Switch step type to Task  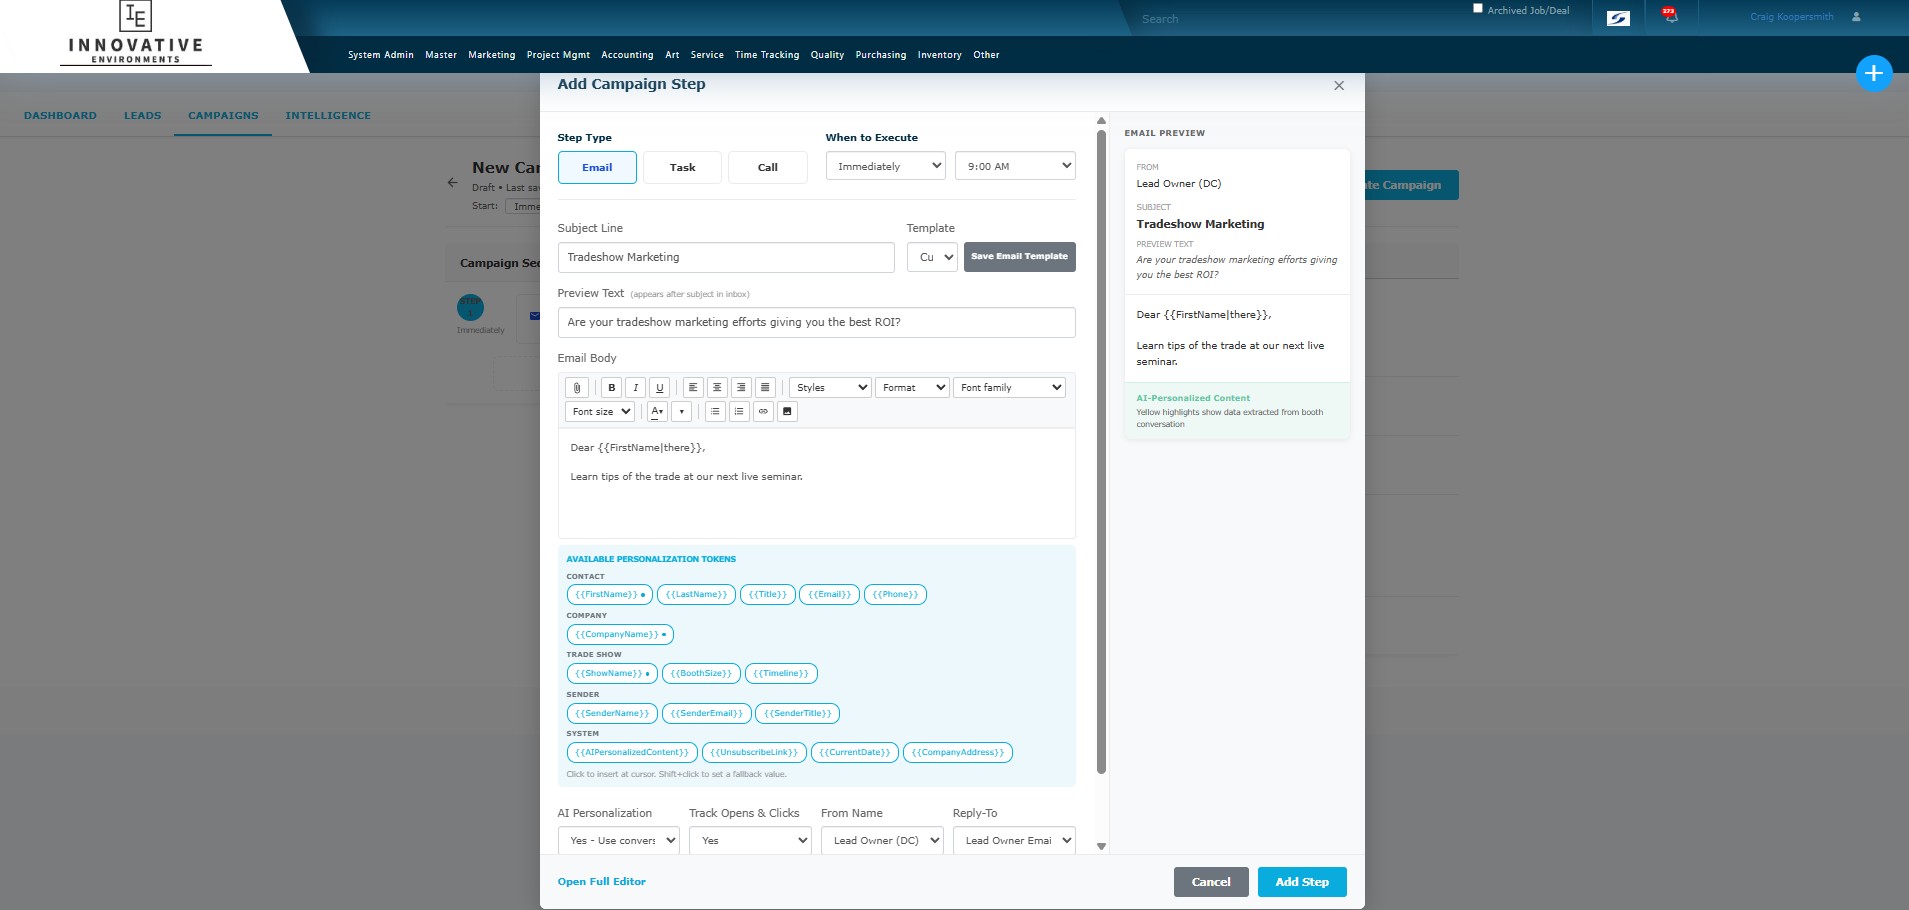coord(682,167)
